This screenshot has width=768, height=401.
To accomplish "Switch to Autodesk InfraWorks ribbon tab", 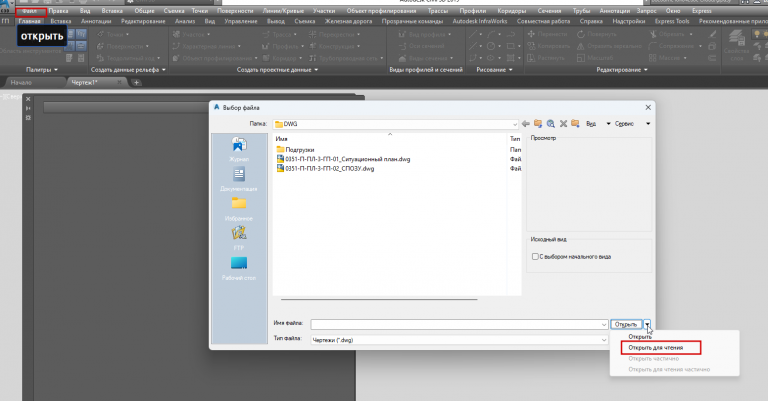I will (480, 21).
